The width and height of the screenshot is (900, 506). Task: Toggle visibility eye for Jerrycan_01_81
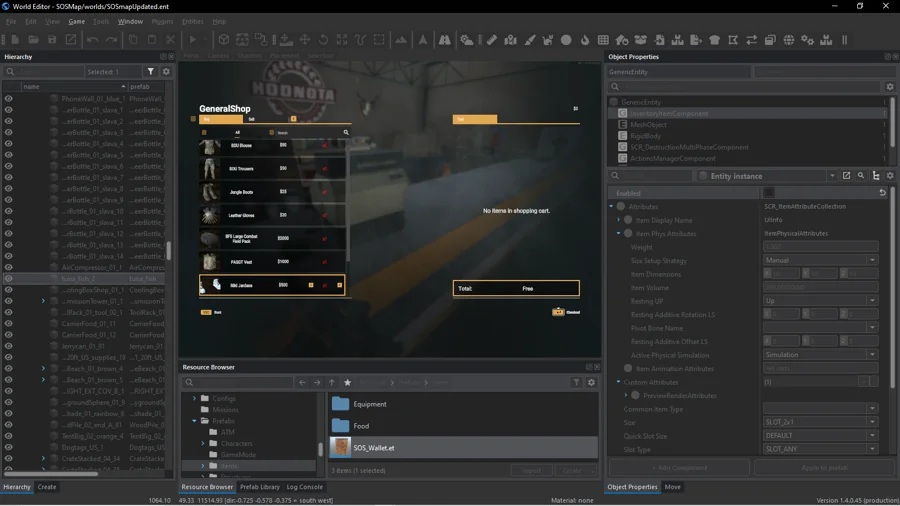pos(9,346)
